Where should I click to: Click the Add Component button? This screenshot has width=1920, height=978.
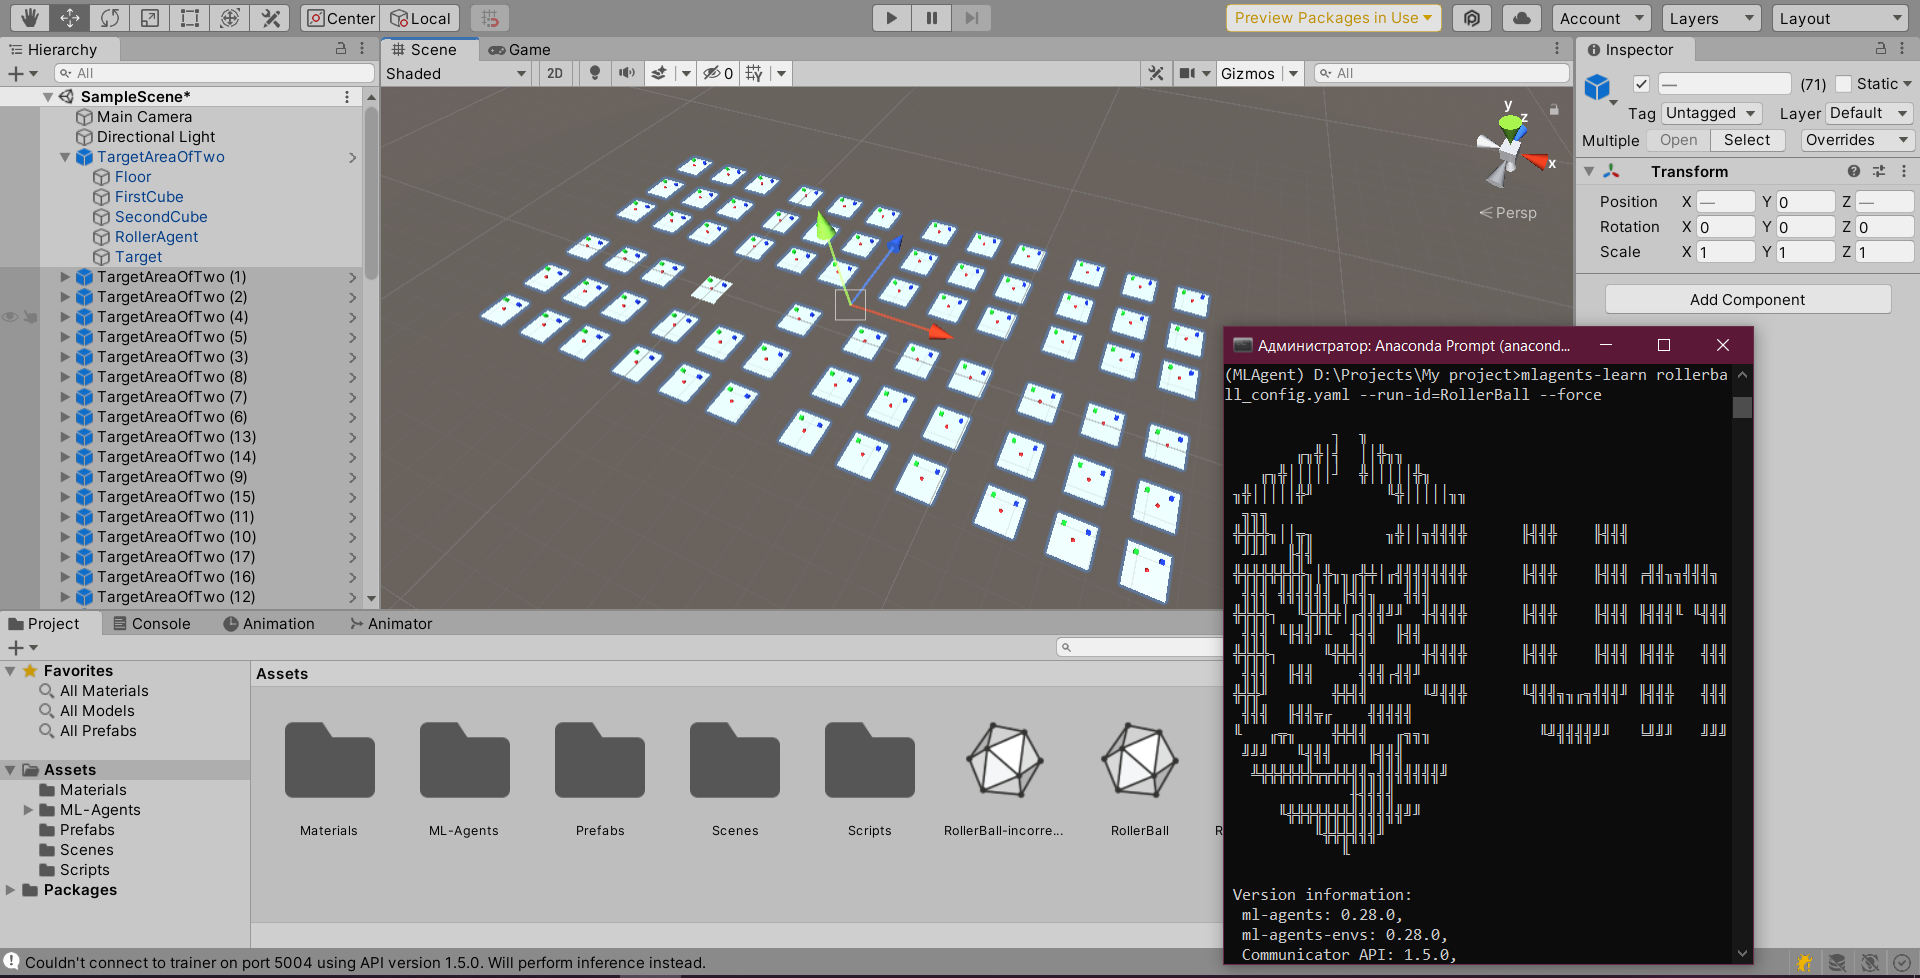coord(1747,299)
